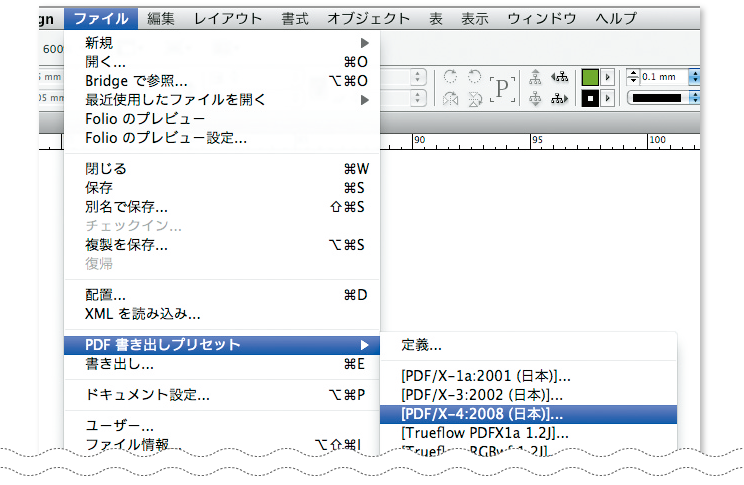Click the green fill color swatch
The width and height of the screenshot is (744, 485).
click(x=590, y=77)
